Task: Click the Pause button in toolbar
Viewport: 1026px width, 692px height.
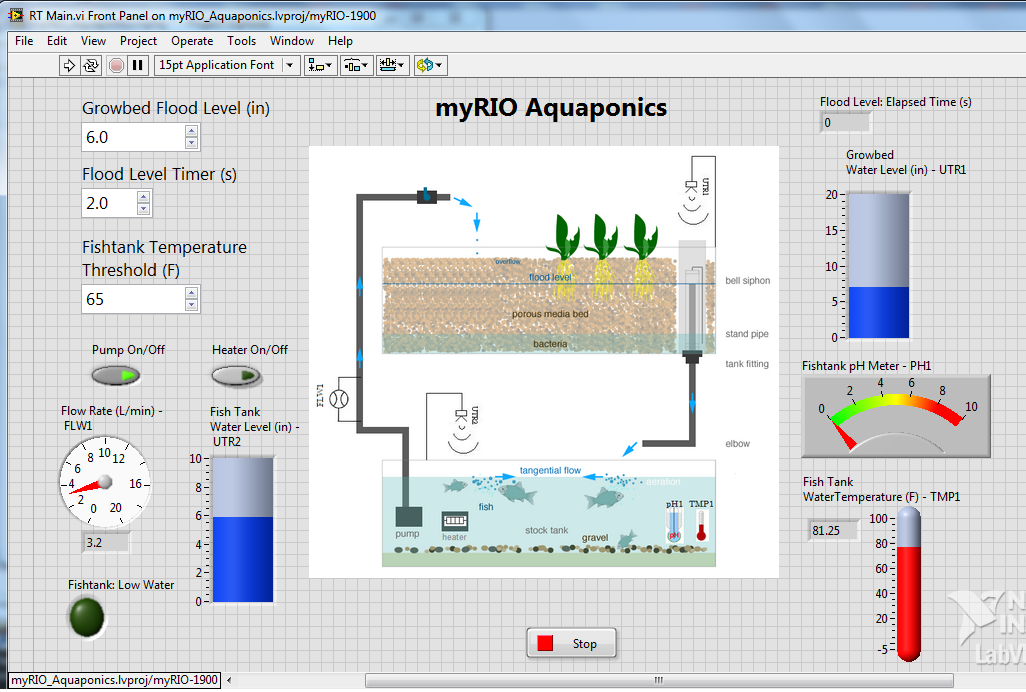Action: point(138,65)
